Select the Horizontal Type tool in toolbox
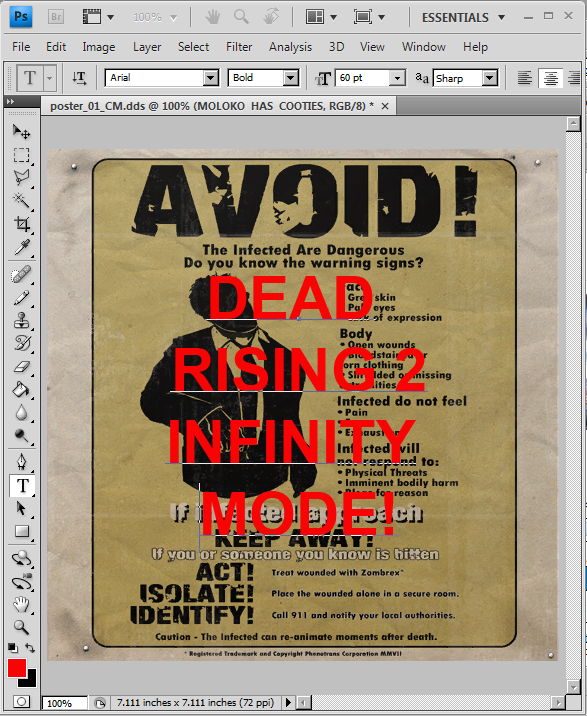 point(22,485)
